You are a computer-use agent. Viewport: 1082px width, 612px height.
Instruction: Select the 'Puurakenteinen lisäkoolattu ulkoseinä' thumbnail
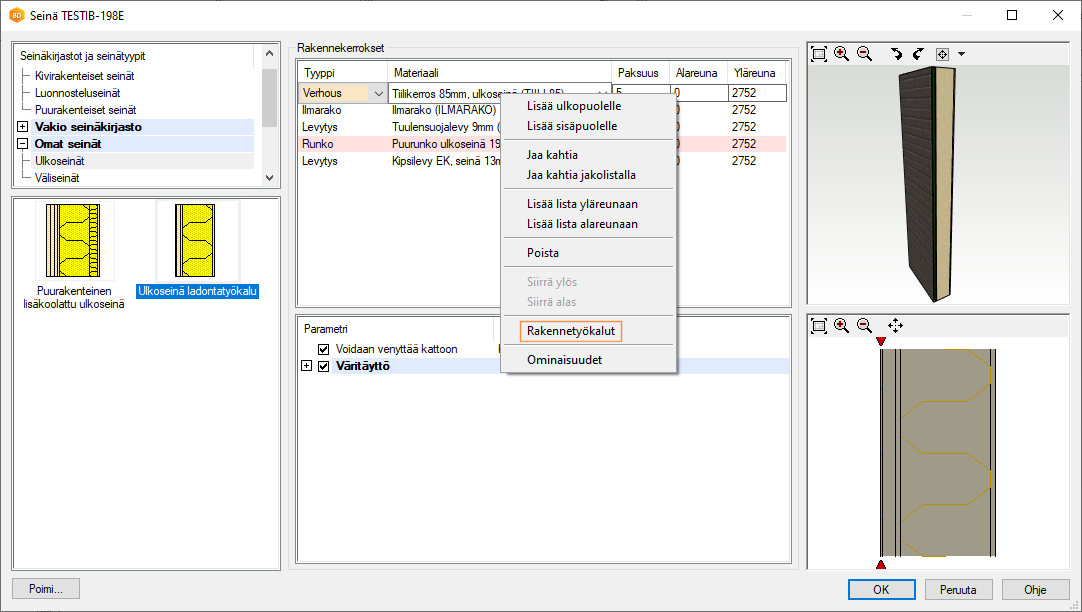point(74,245)
